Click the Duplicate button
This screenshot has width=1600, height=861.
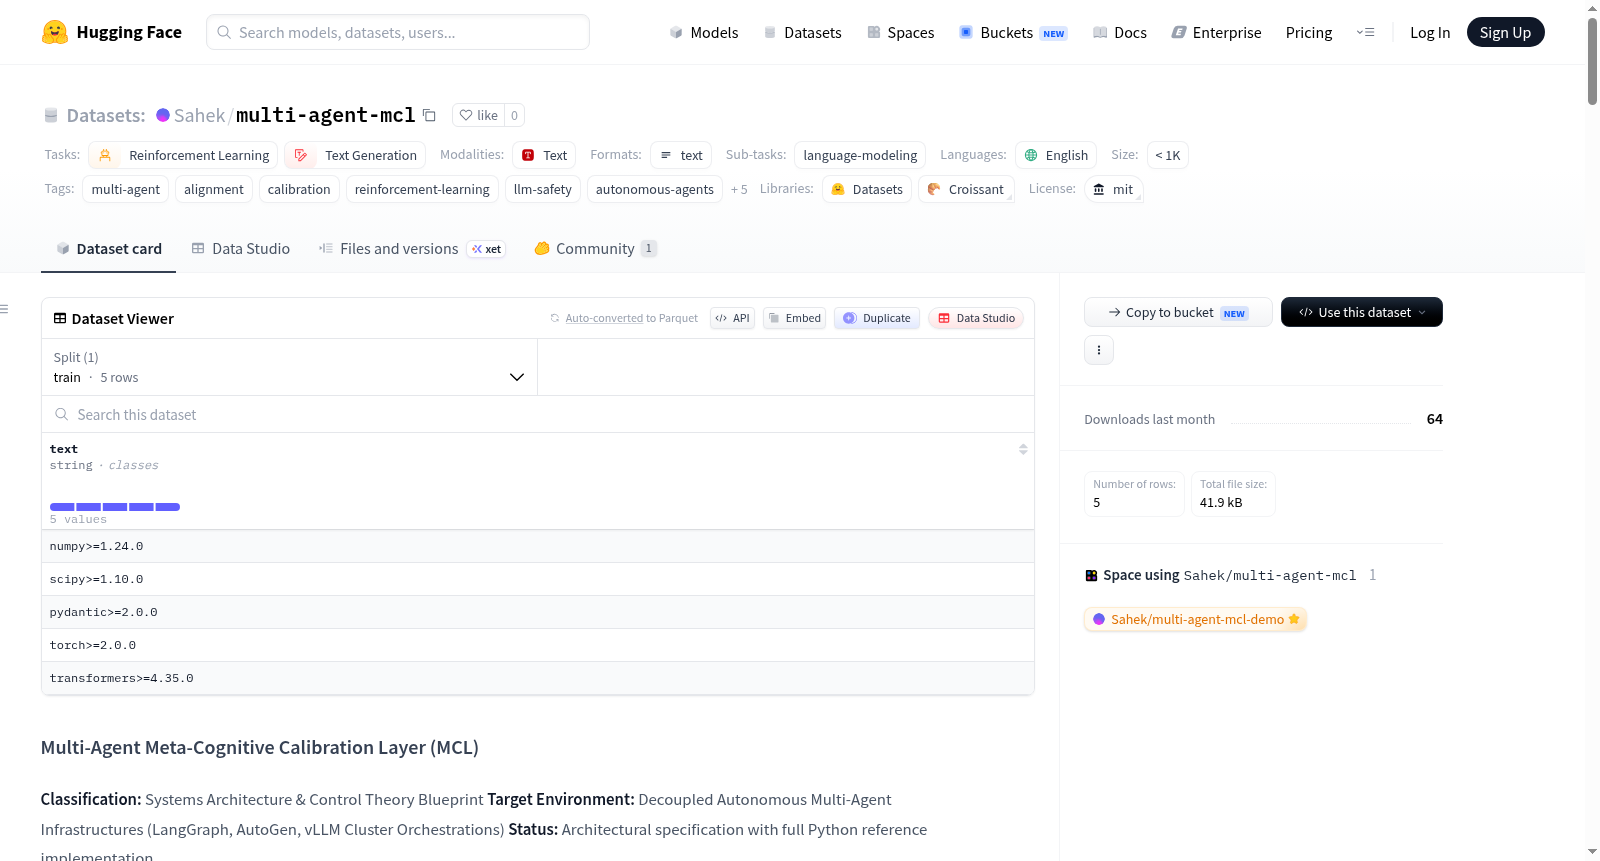(x=877, y=318)
